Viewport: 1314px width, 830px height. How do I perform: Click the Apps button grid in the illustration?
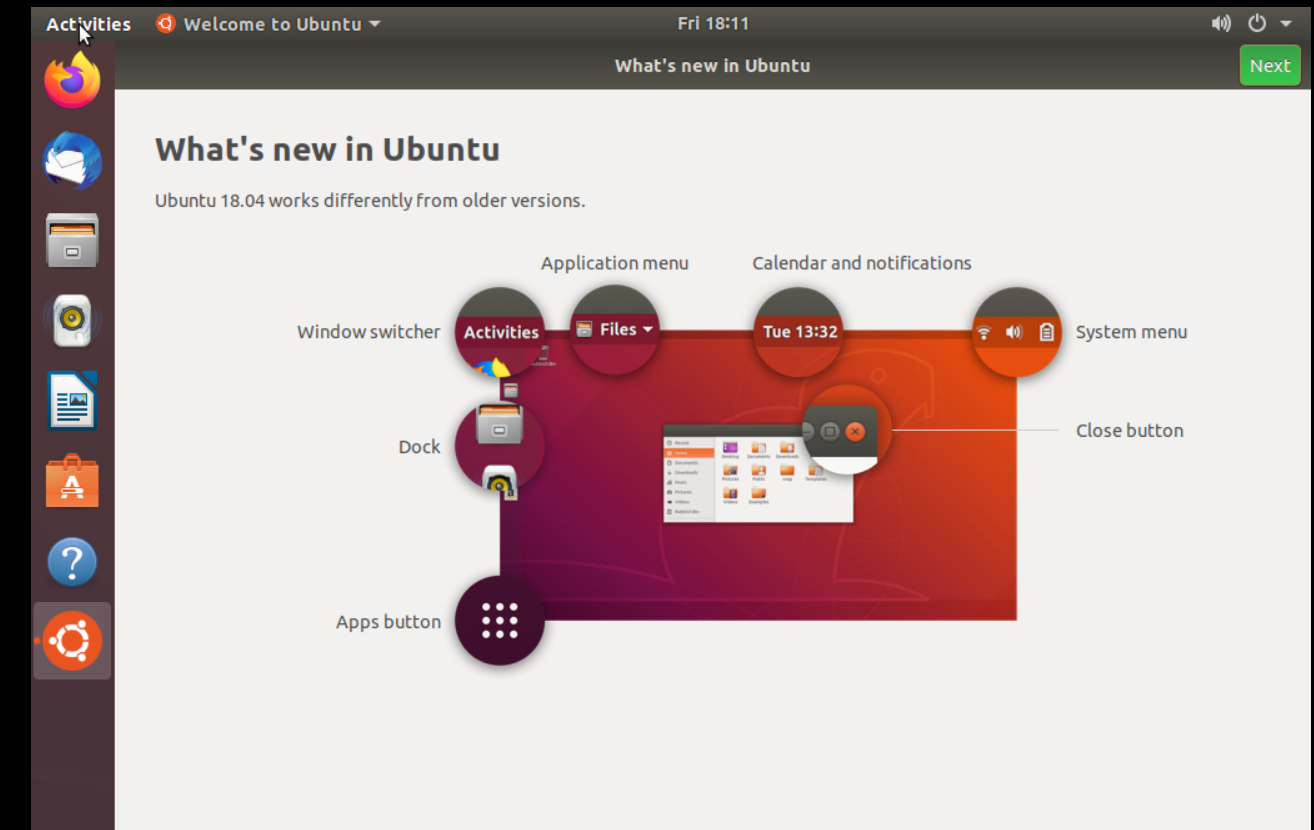click(x=499, y=621)
